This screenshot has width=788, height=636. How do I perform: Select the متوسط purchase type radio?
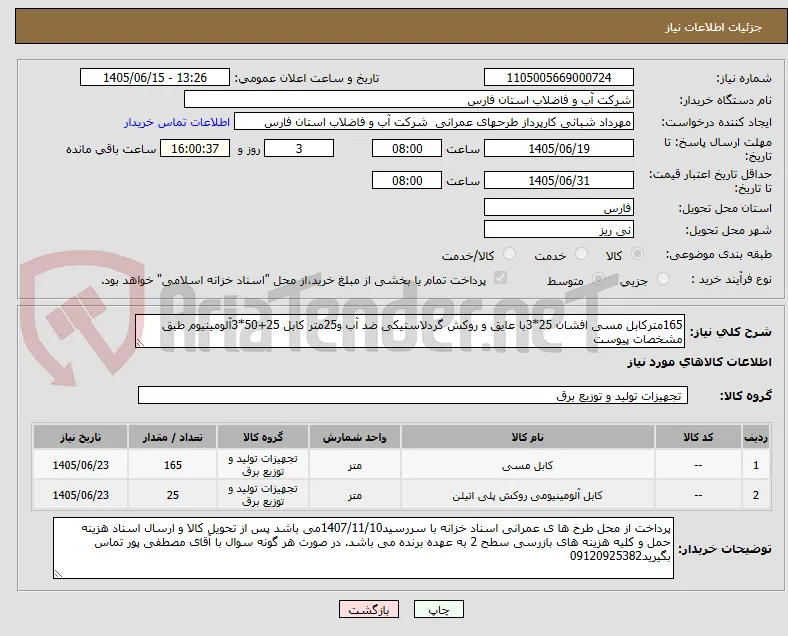pyautogui.click(x=598, y=279)
